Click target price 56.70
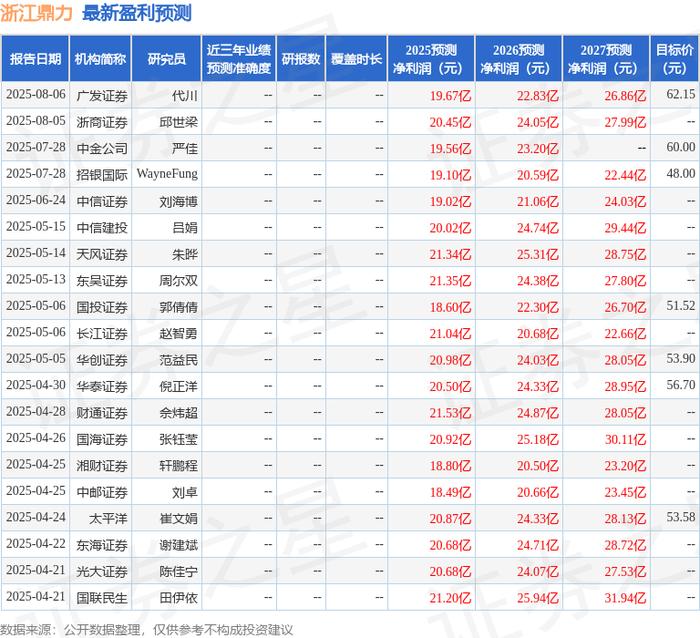Viewport: 700px width, 638px height. 681,385
